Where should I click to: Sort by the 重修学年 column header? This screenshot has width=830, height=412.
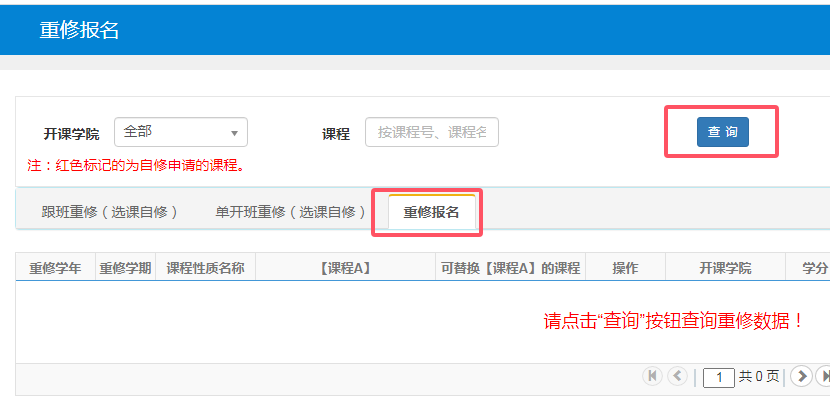pos(55,268)
